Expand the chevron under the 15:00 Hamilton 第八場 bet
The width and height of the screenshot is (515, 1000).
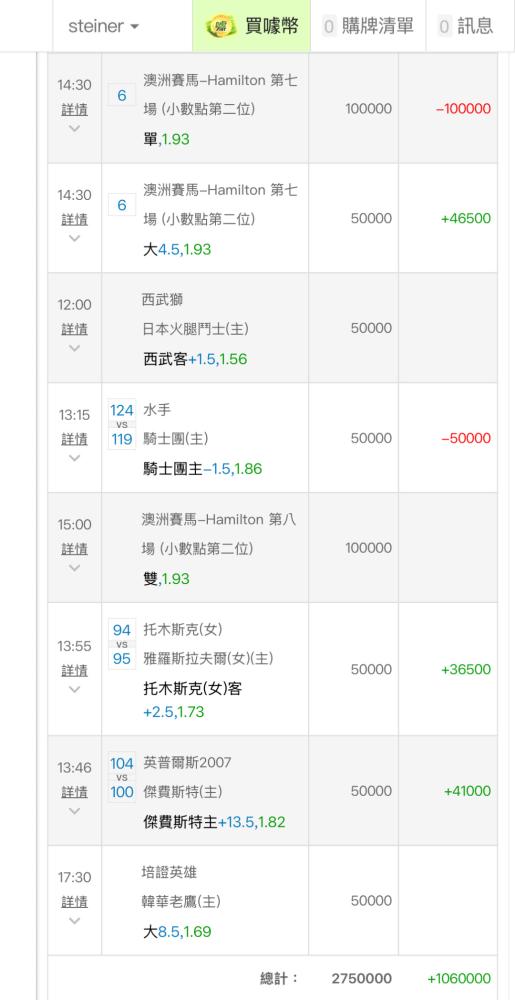point(75,568)
